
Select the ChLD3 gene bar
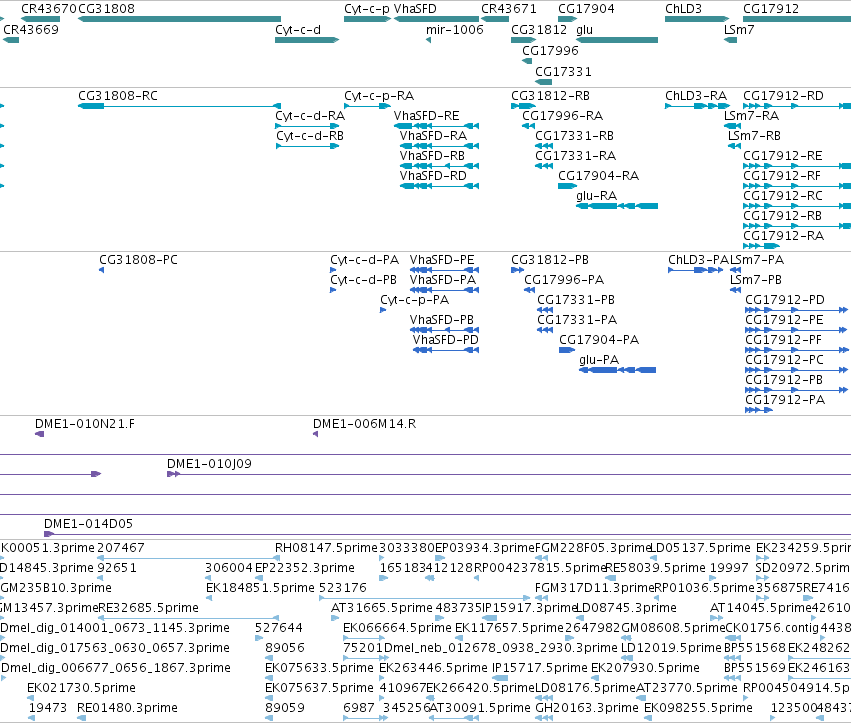(x=697, y=19)
